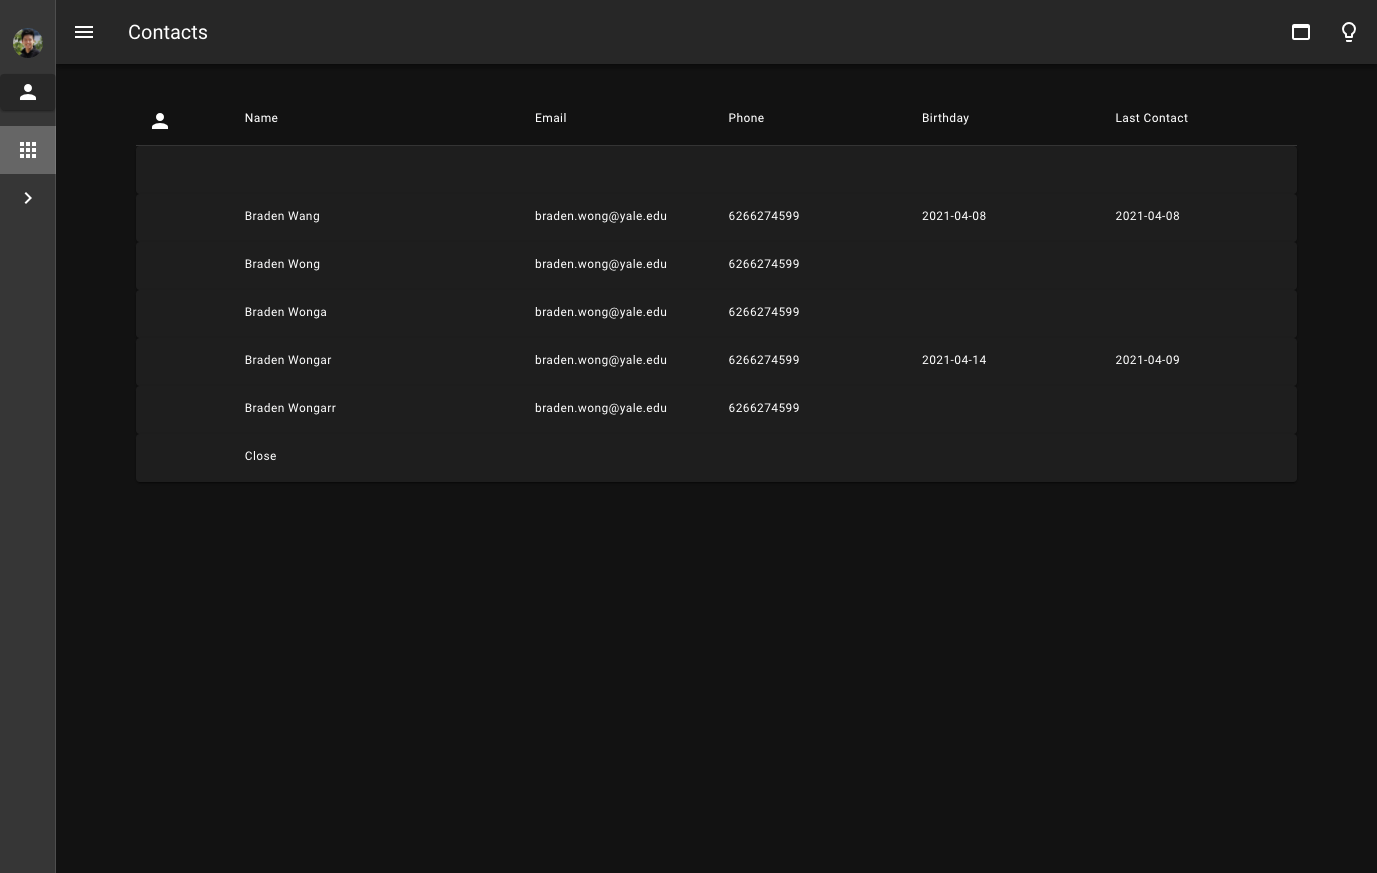Sort by the Phone column header
The height and width of the screenshot is (873, 1377).
[746, 118]
